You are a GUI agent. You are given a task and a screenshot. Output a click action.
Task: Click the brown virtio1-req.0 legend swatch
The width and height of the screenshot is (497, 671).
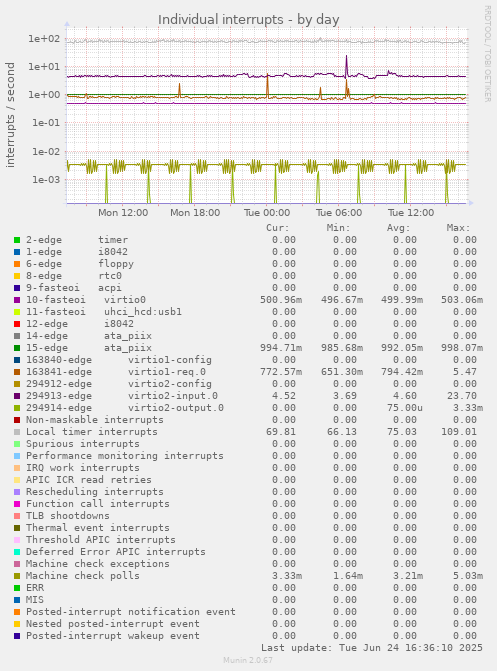[x=17, y=372]
